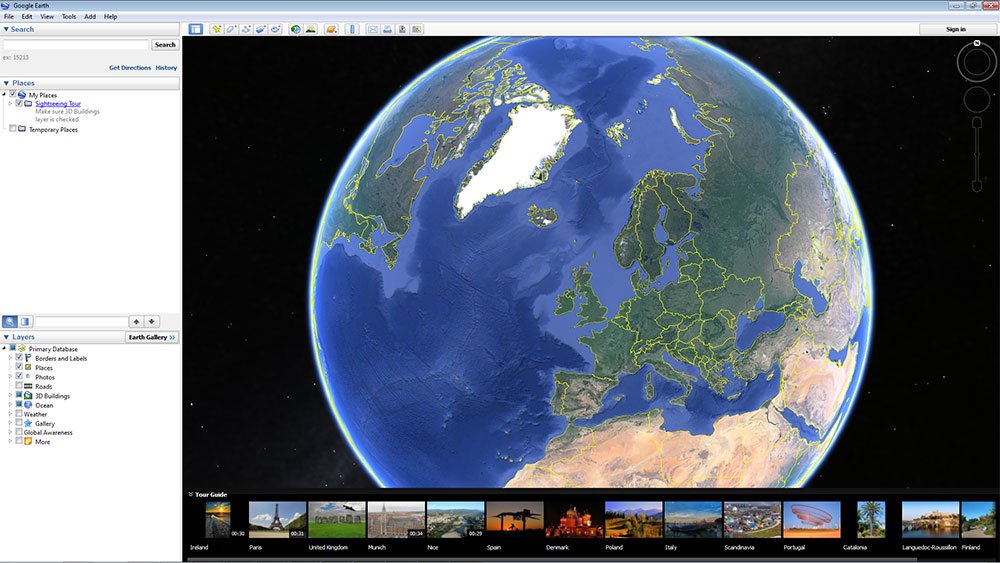Start the Record a Tour tool

click(x=276, y=29)
